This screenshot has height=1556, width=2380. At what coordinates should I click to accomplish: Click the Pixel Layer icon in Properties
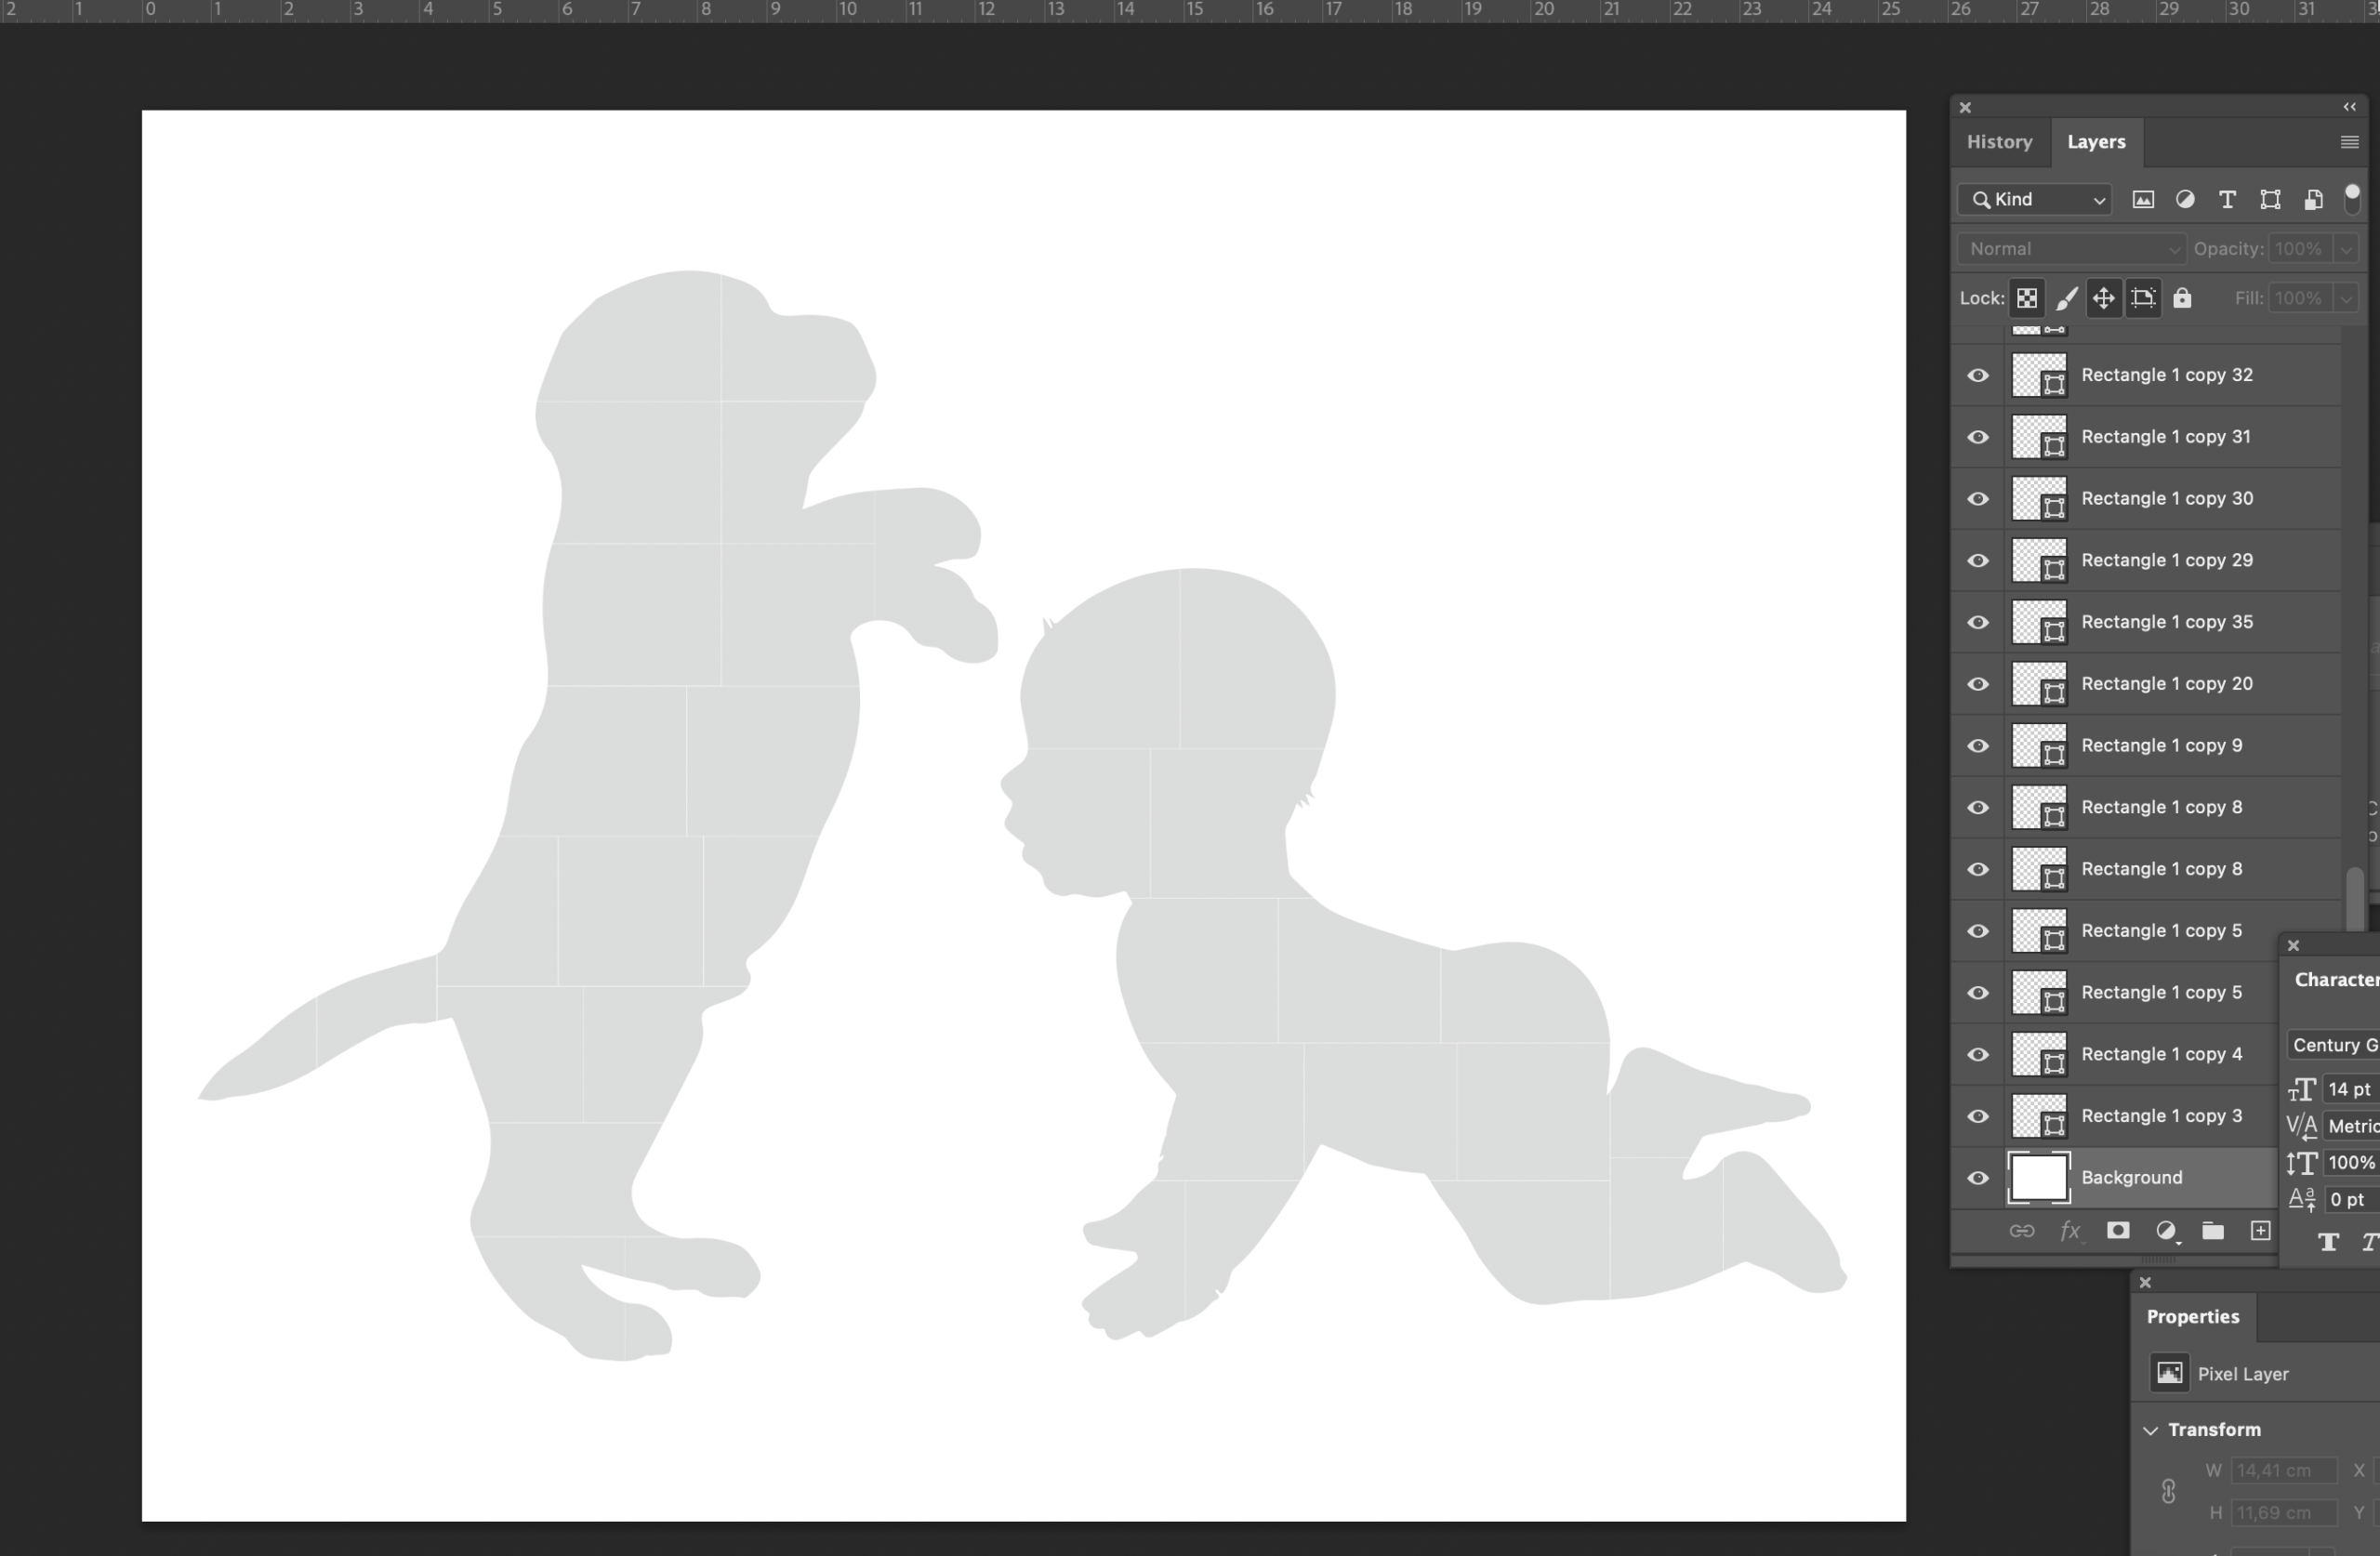(2169, 1373)
